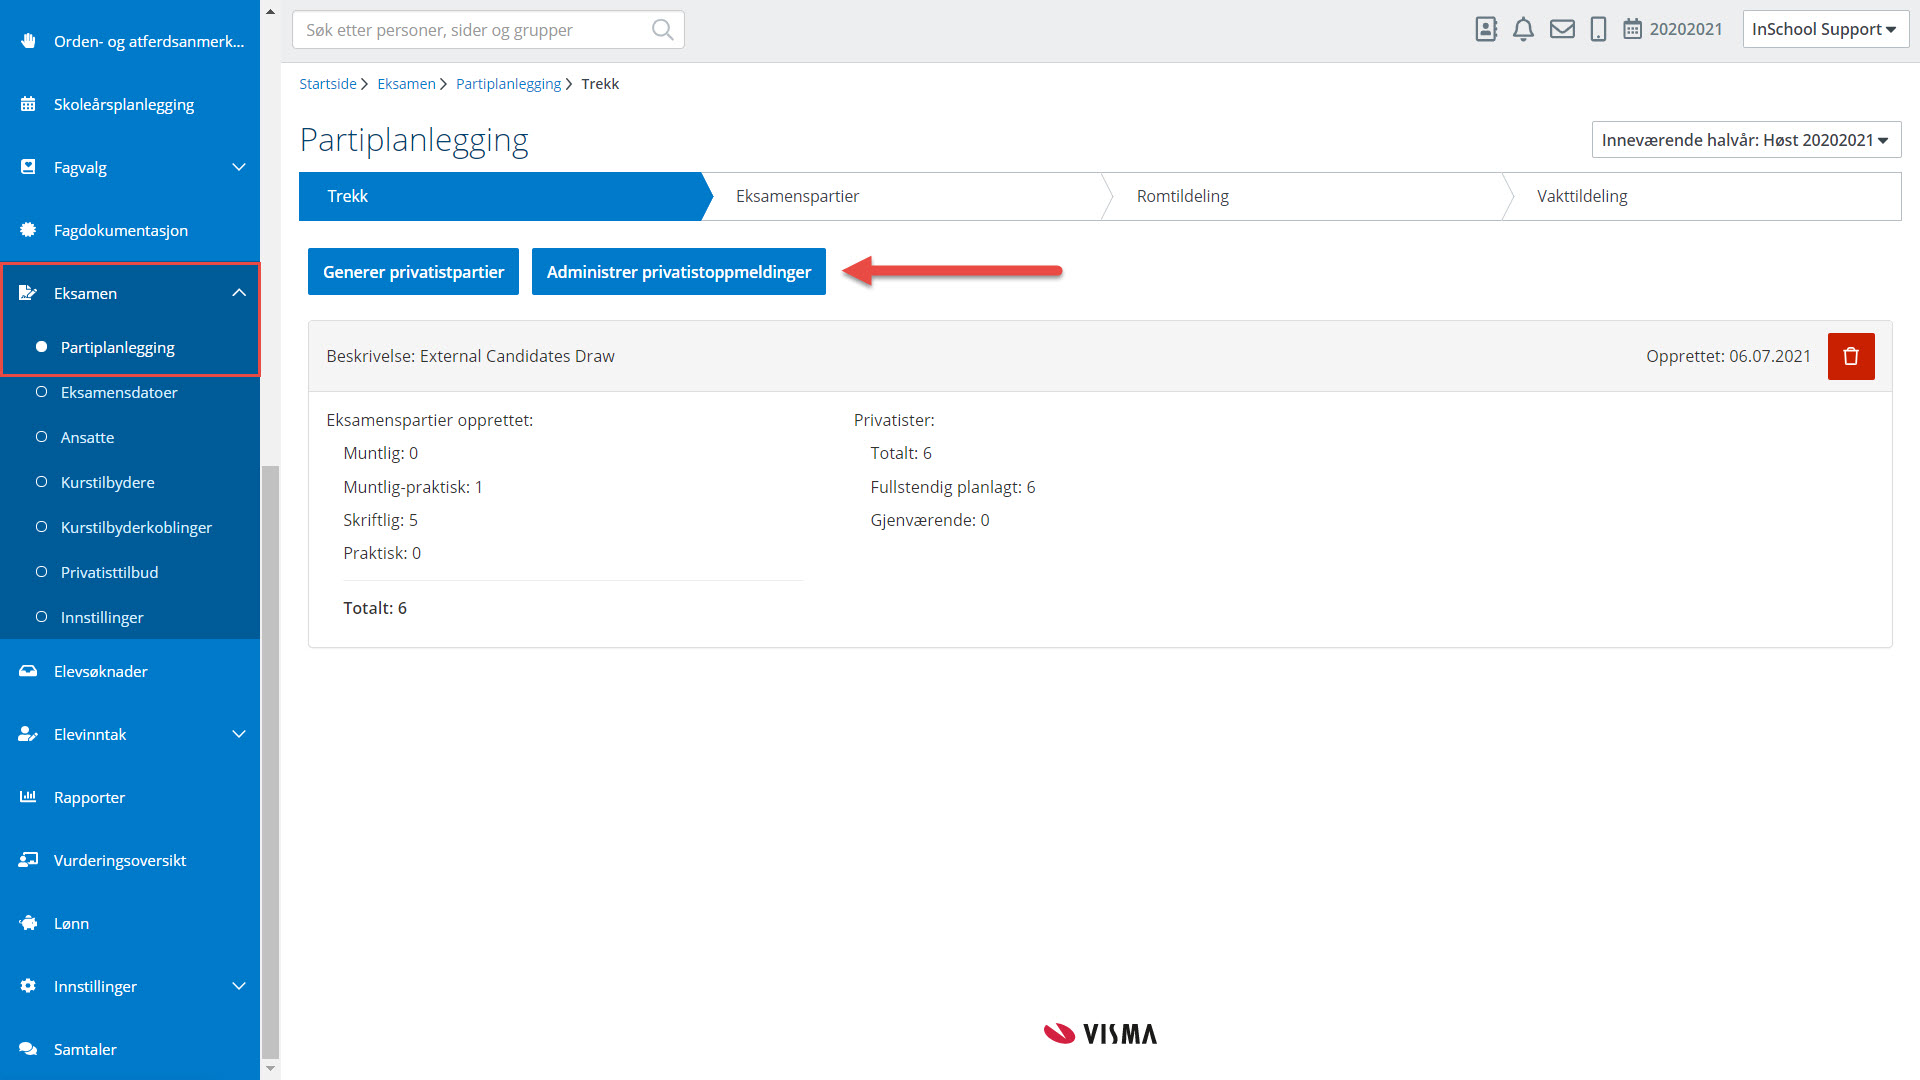Click the calendar icon beside 20202021
1920x1080 pixels.
pos(1632,29)
